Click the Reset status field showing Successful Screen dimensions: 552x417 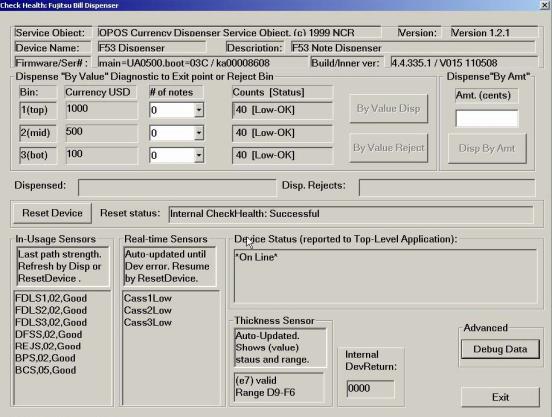tap(351, 214)
